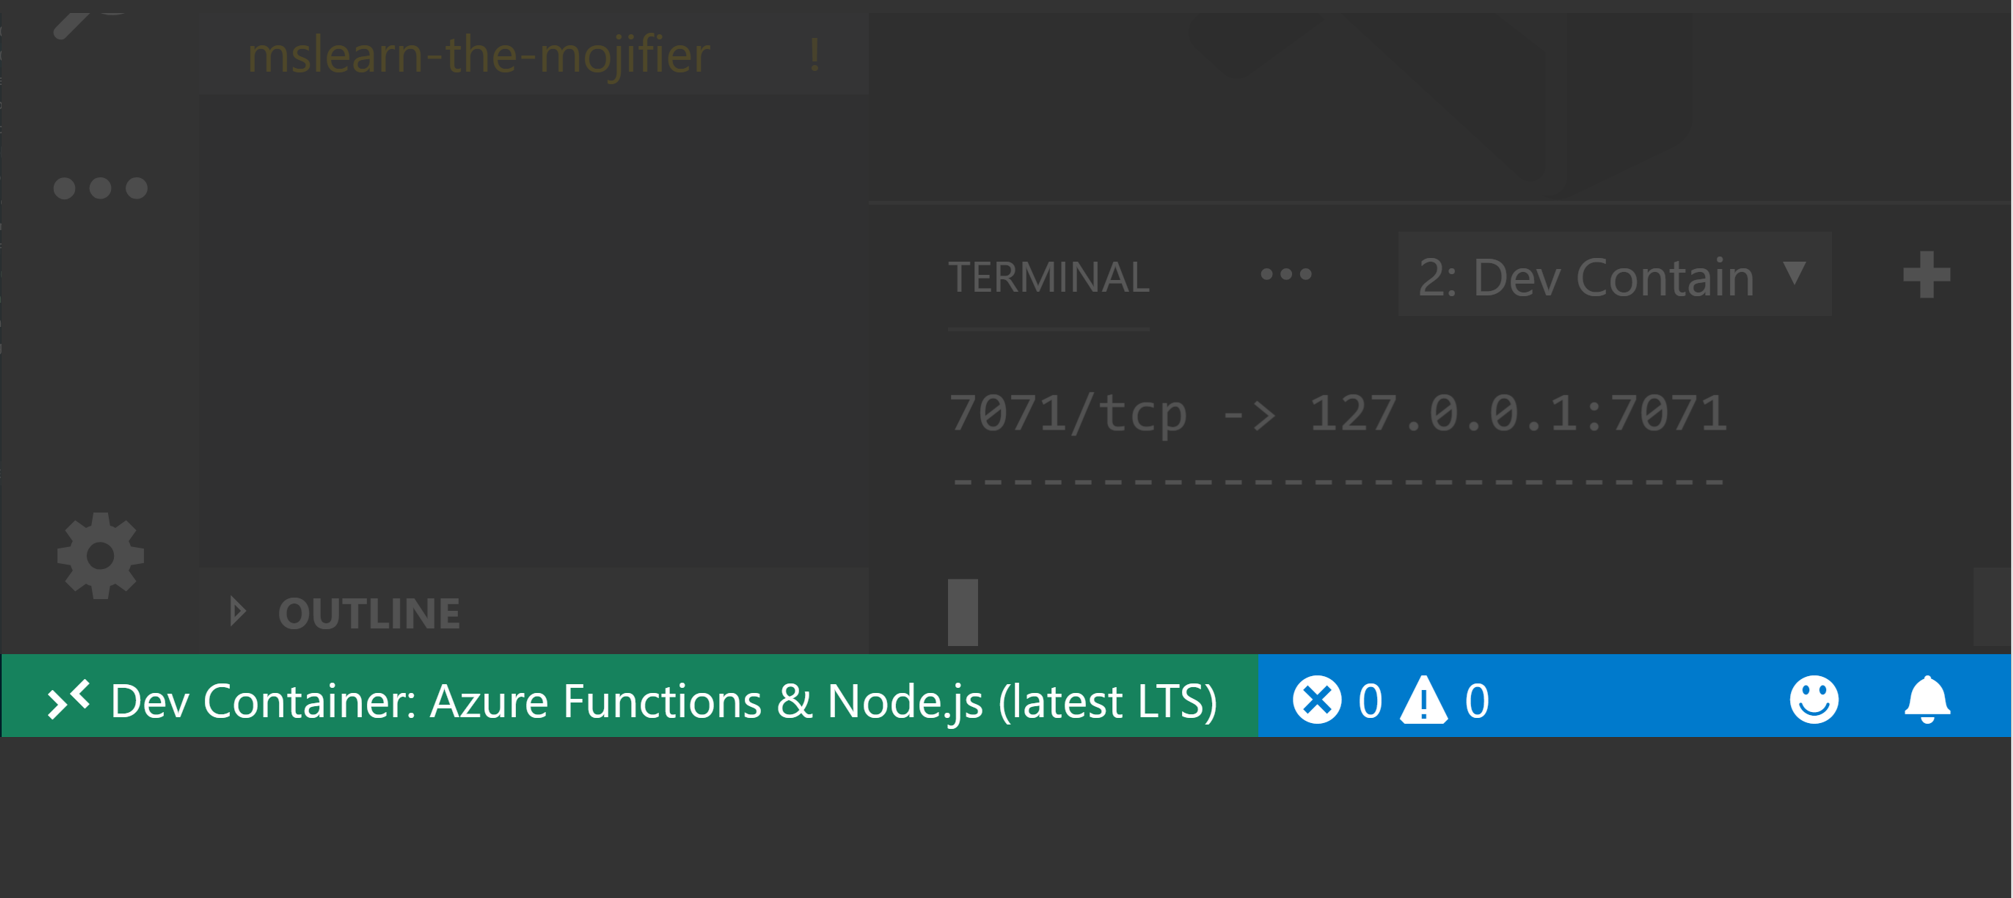Open remote menu from Dev Container label
The height and width of the screenshot is (898, 2013).
(663, 700)
